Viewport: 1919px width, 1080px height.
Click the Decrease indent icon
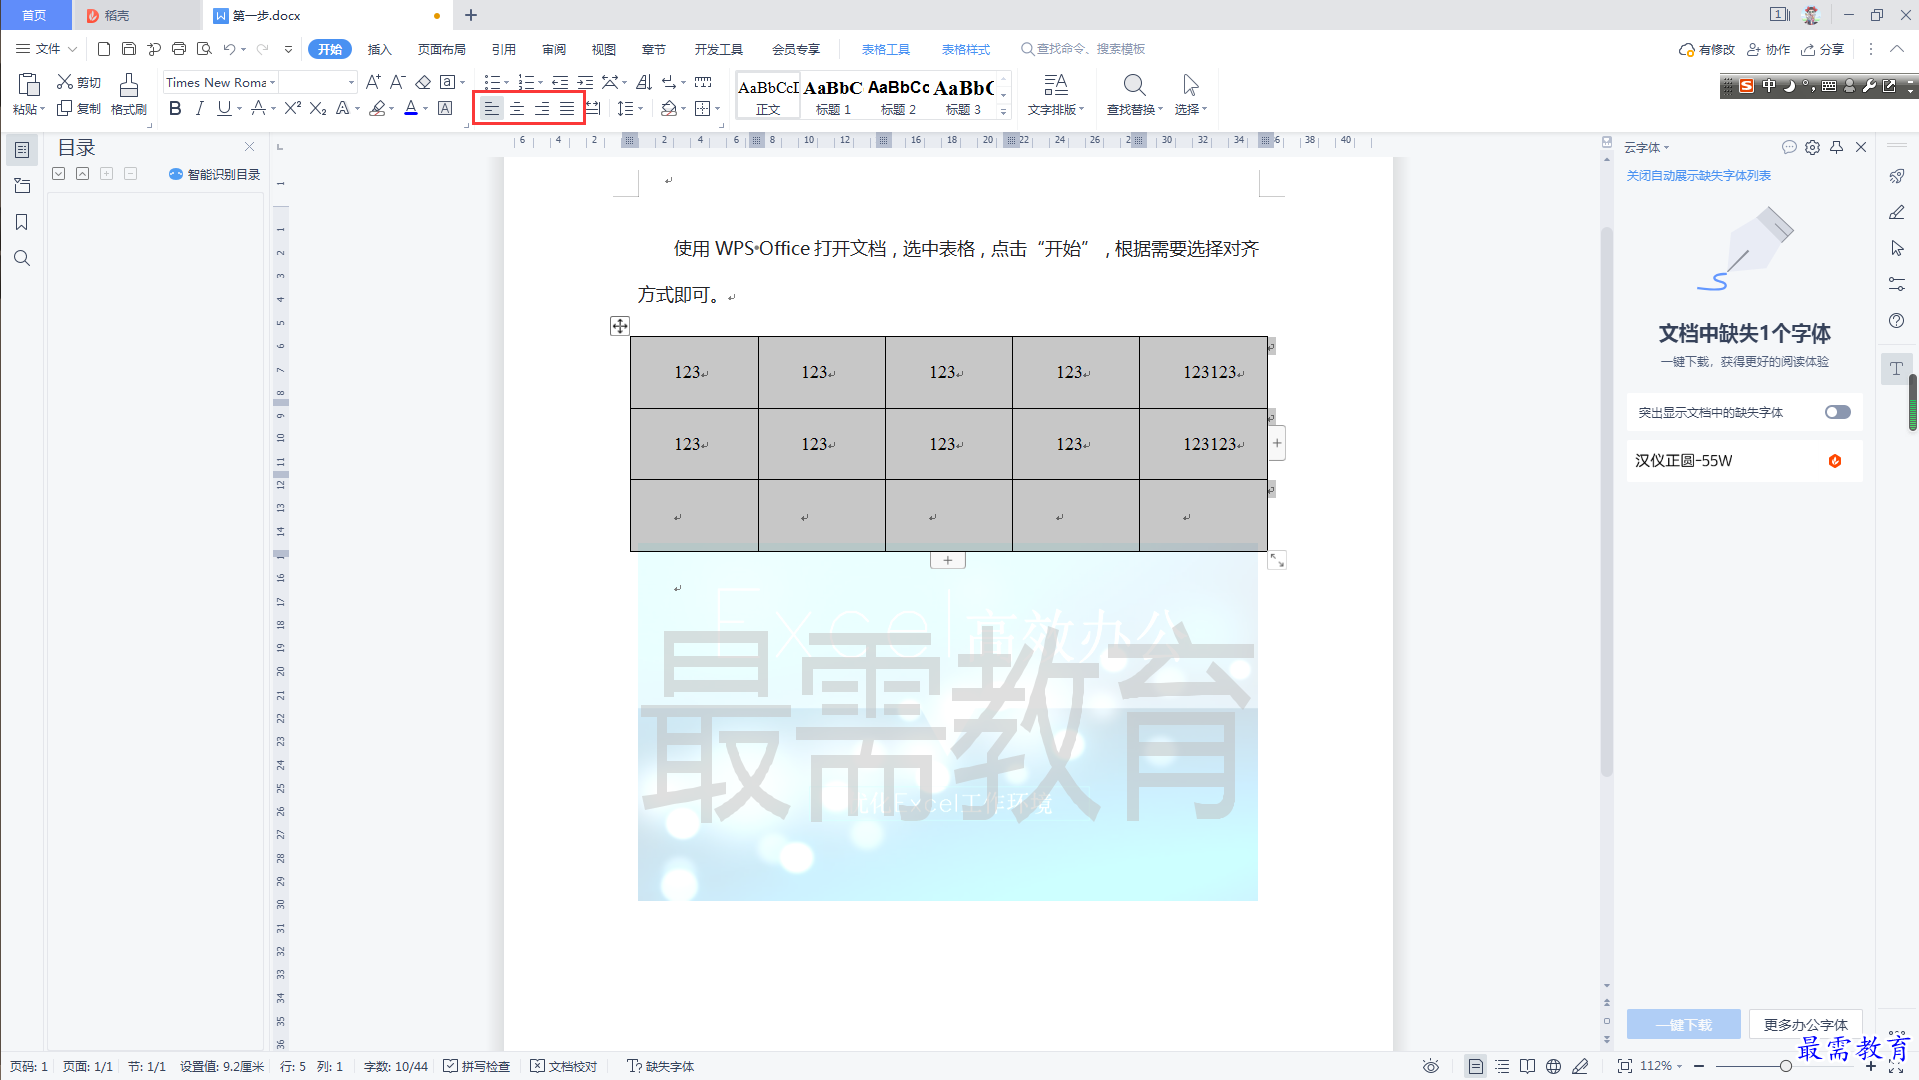[560, 82]
